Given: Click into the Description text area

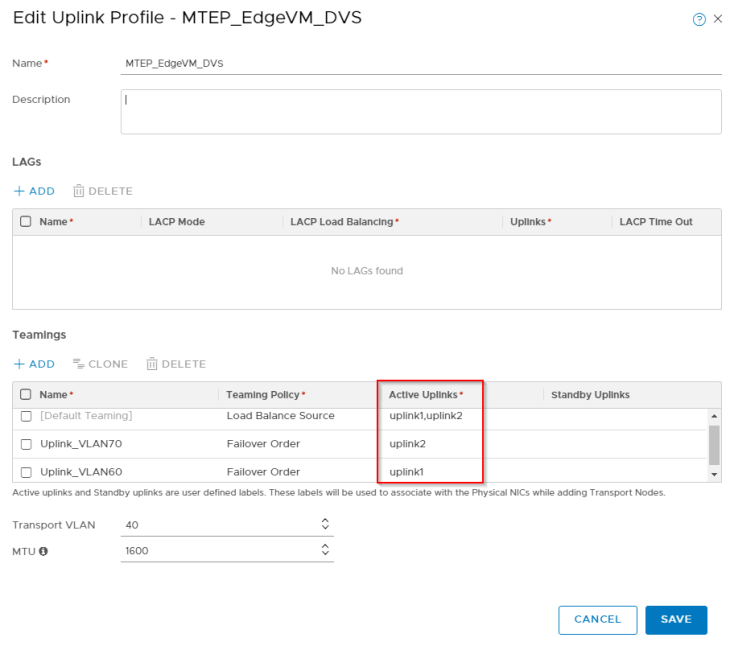Looking at the screenshot, I should [x=420, y=111].
